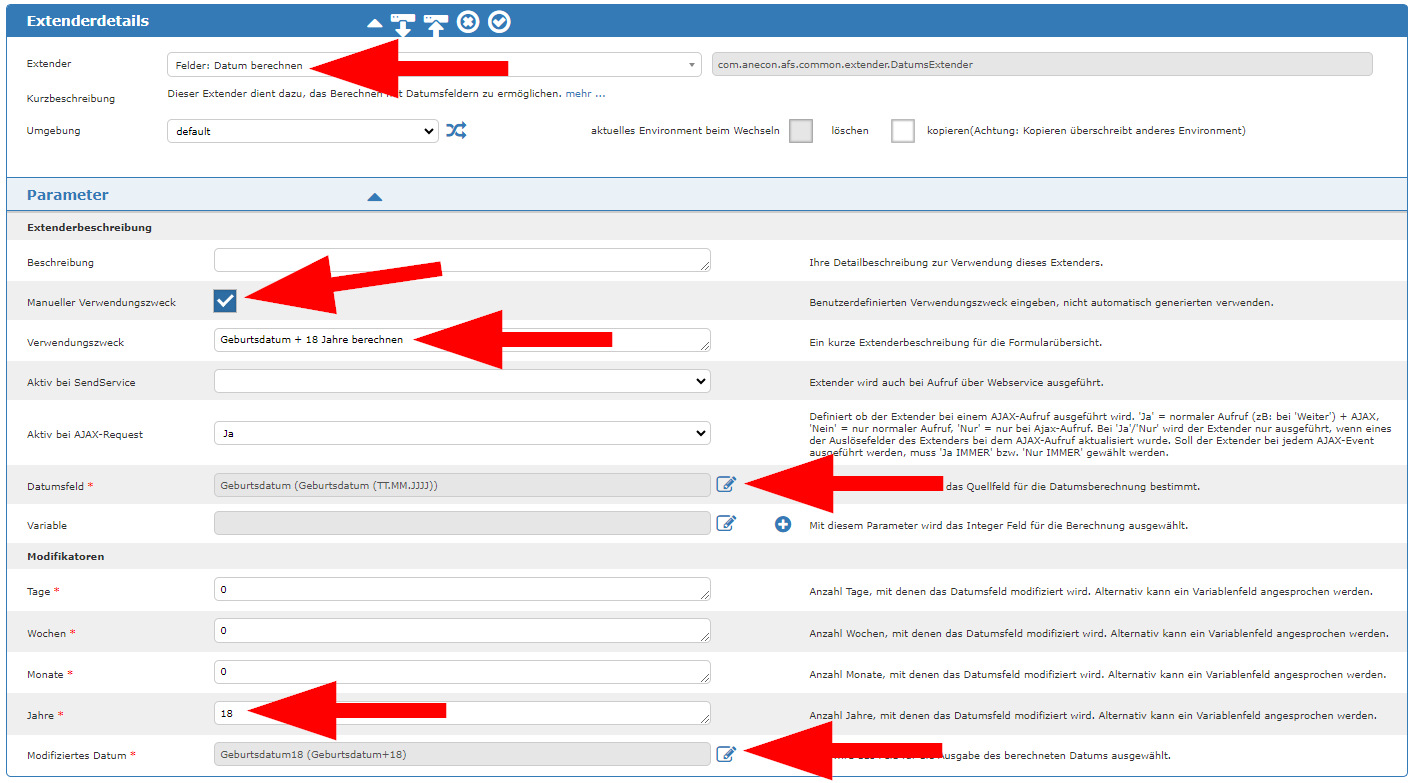This screenshot has height=783, width=1413.
Task: Click the extender class name field com.anecon.afs
Action: [1042, 65]
